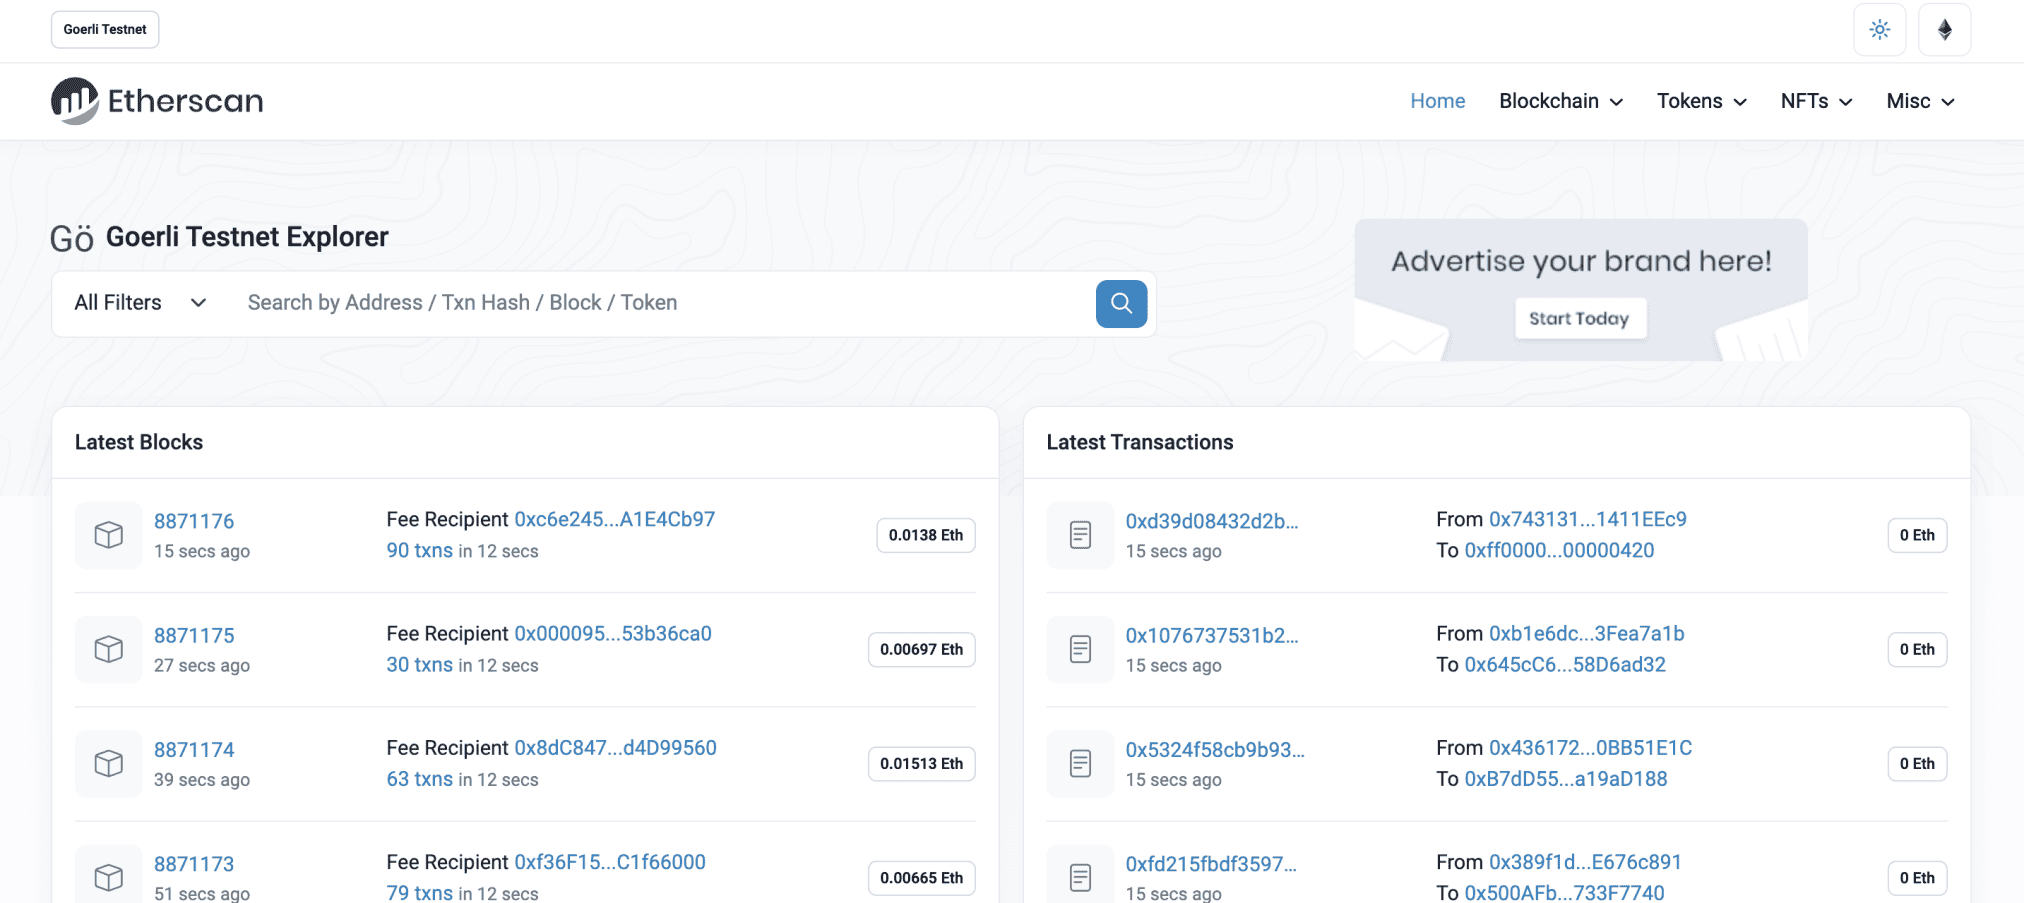Screen dimensions: 2024x903
Task: Open the NFTs menu
Action: click(1816, 101)
